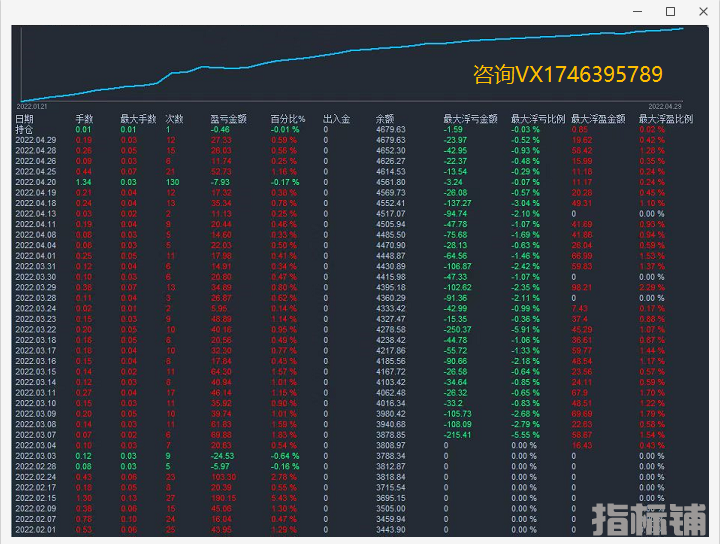Click the 次数 column header

tap(174, 119)
